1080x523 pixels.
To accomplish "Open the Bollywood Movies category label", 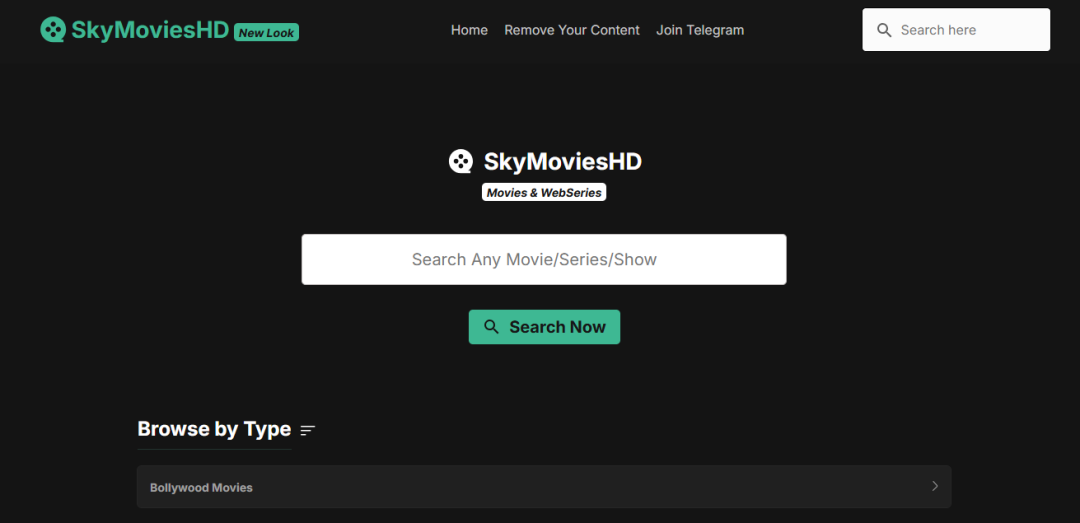I will (x=201, y=488).
